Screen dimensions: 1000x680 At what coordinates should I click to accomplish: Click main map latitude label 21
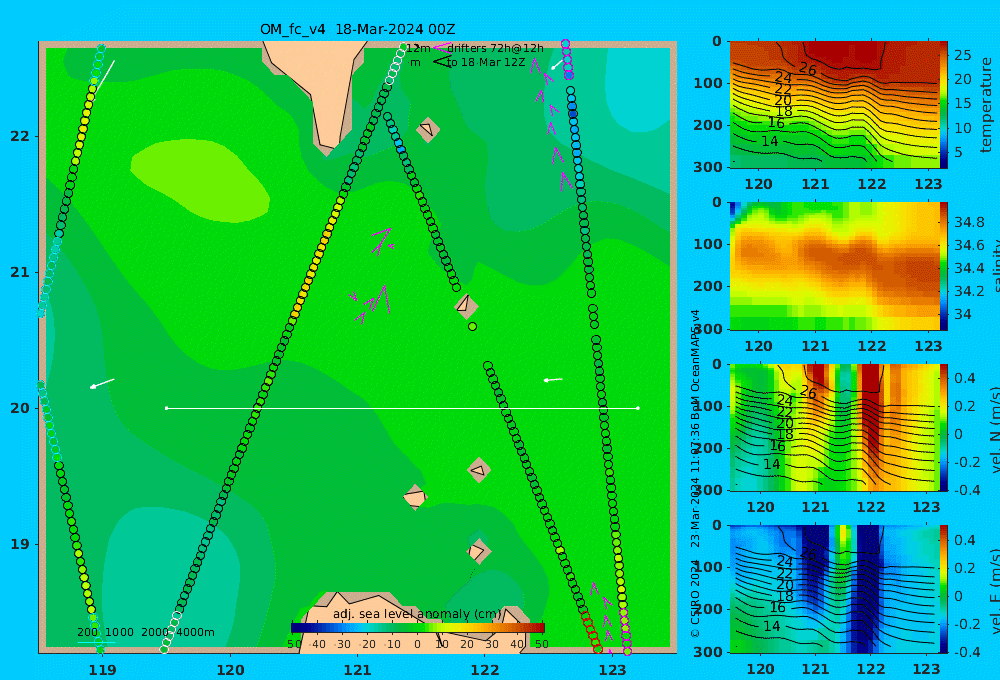click(19, 272)
